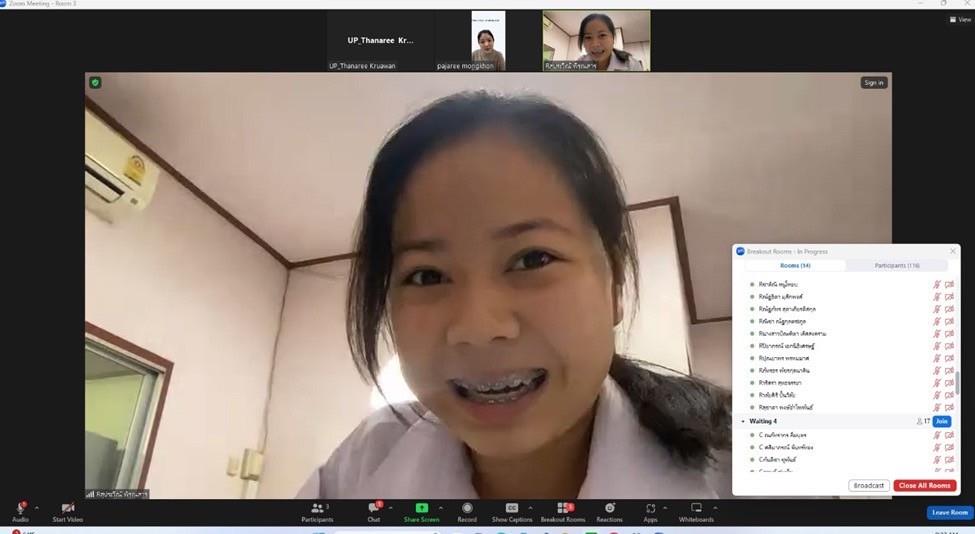Click the Breakout Rooms list scrollbar
Image resolution: width=975 pixels, height=534 pixels.
(958, 382)
